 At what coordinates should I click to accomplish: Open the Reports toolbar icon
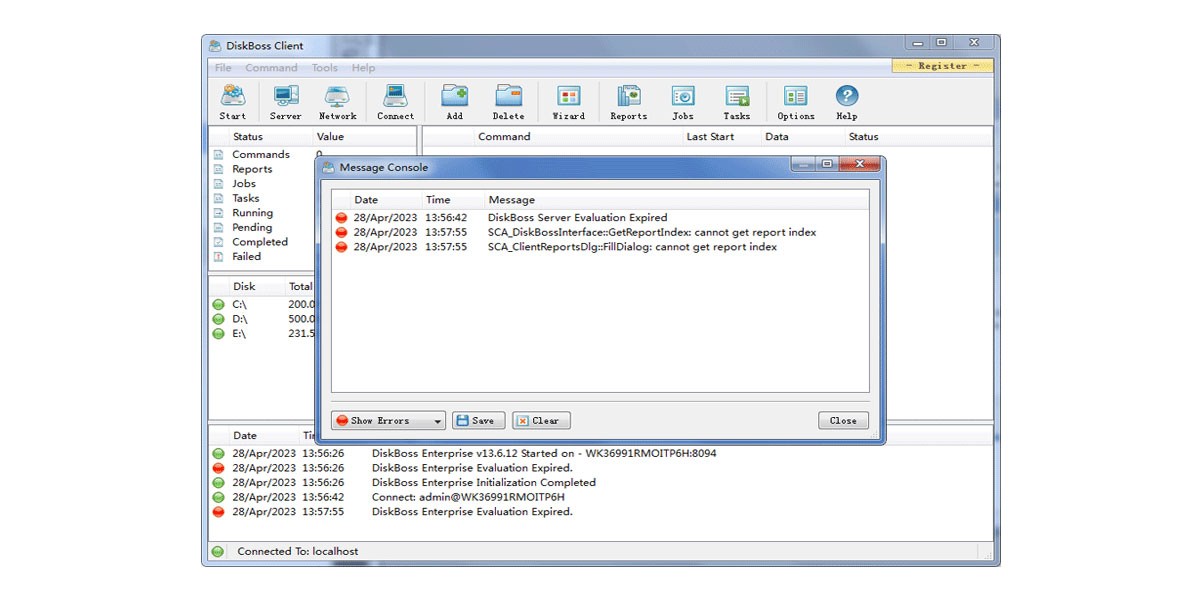pyautogui.click(x=629, y=102)
